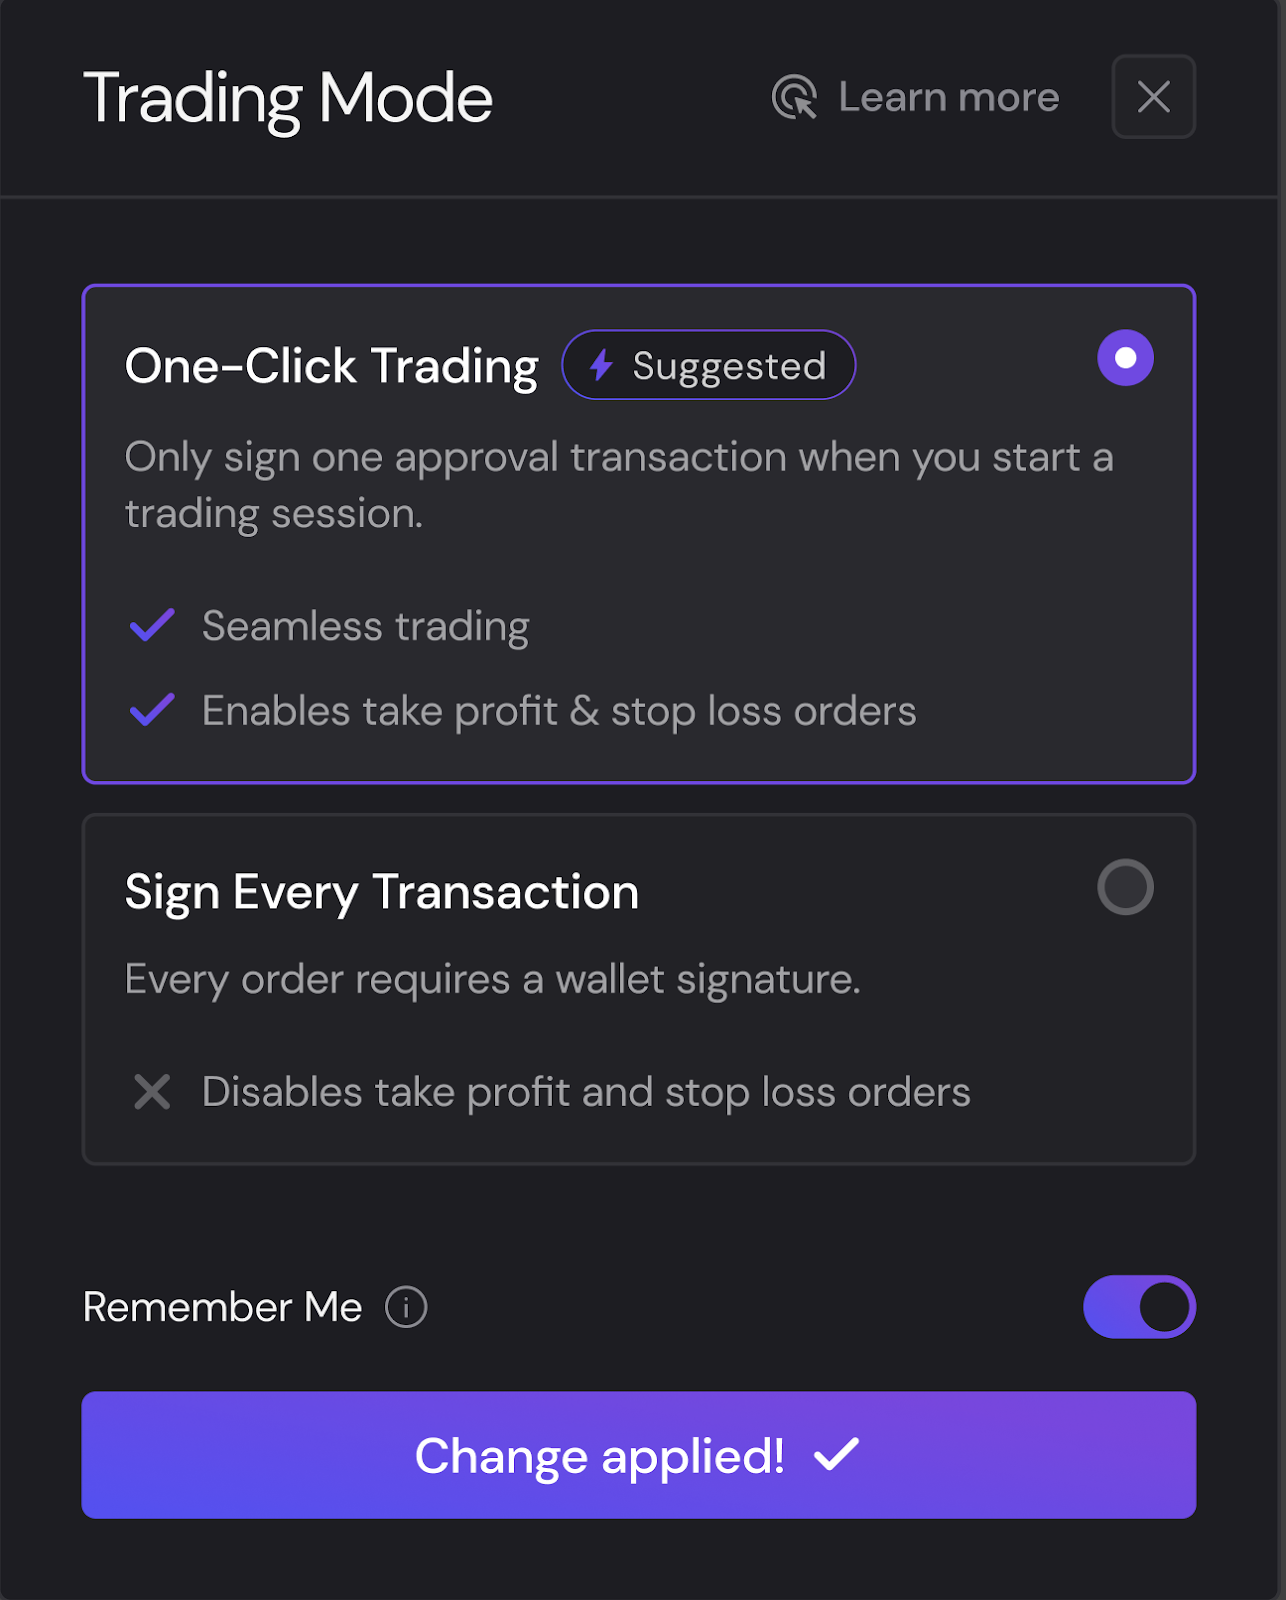Click the checkmark beside Seamless trading
The image size is (1286, 1600).
152,626
